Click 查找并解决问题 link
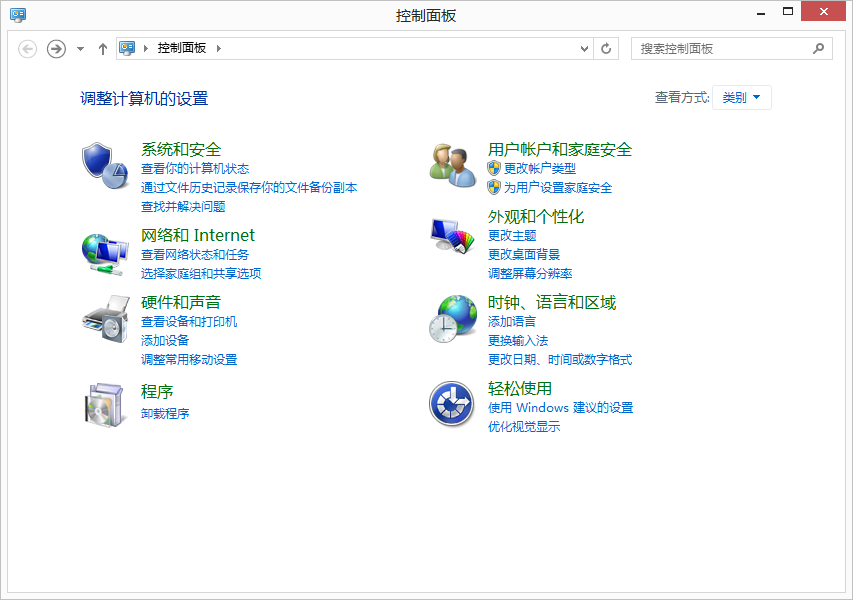The image size is (853, 600). [x=183, y=207]
